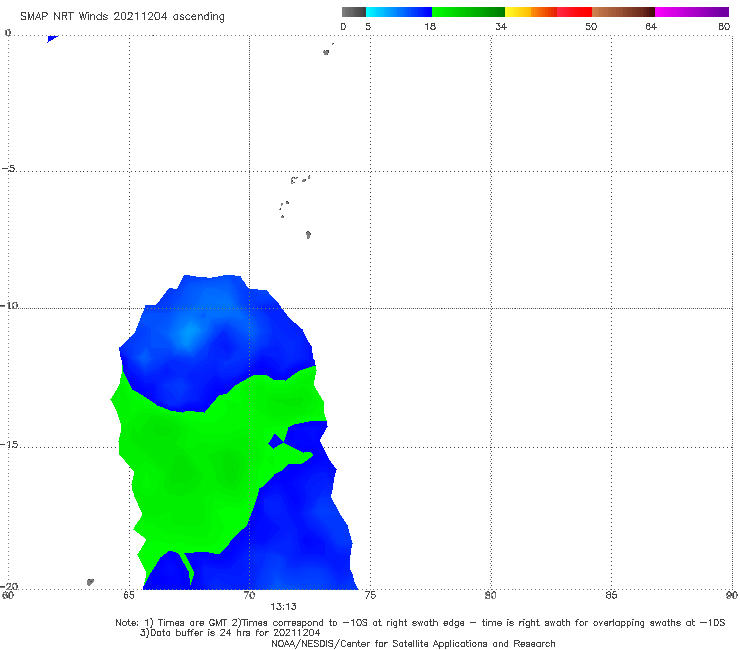Click the color bar label '50'
This screenshot has width=740, height=650.
coord(591,26)
